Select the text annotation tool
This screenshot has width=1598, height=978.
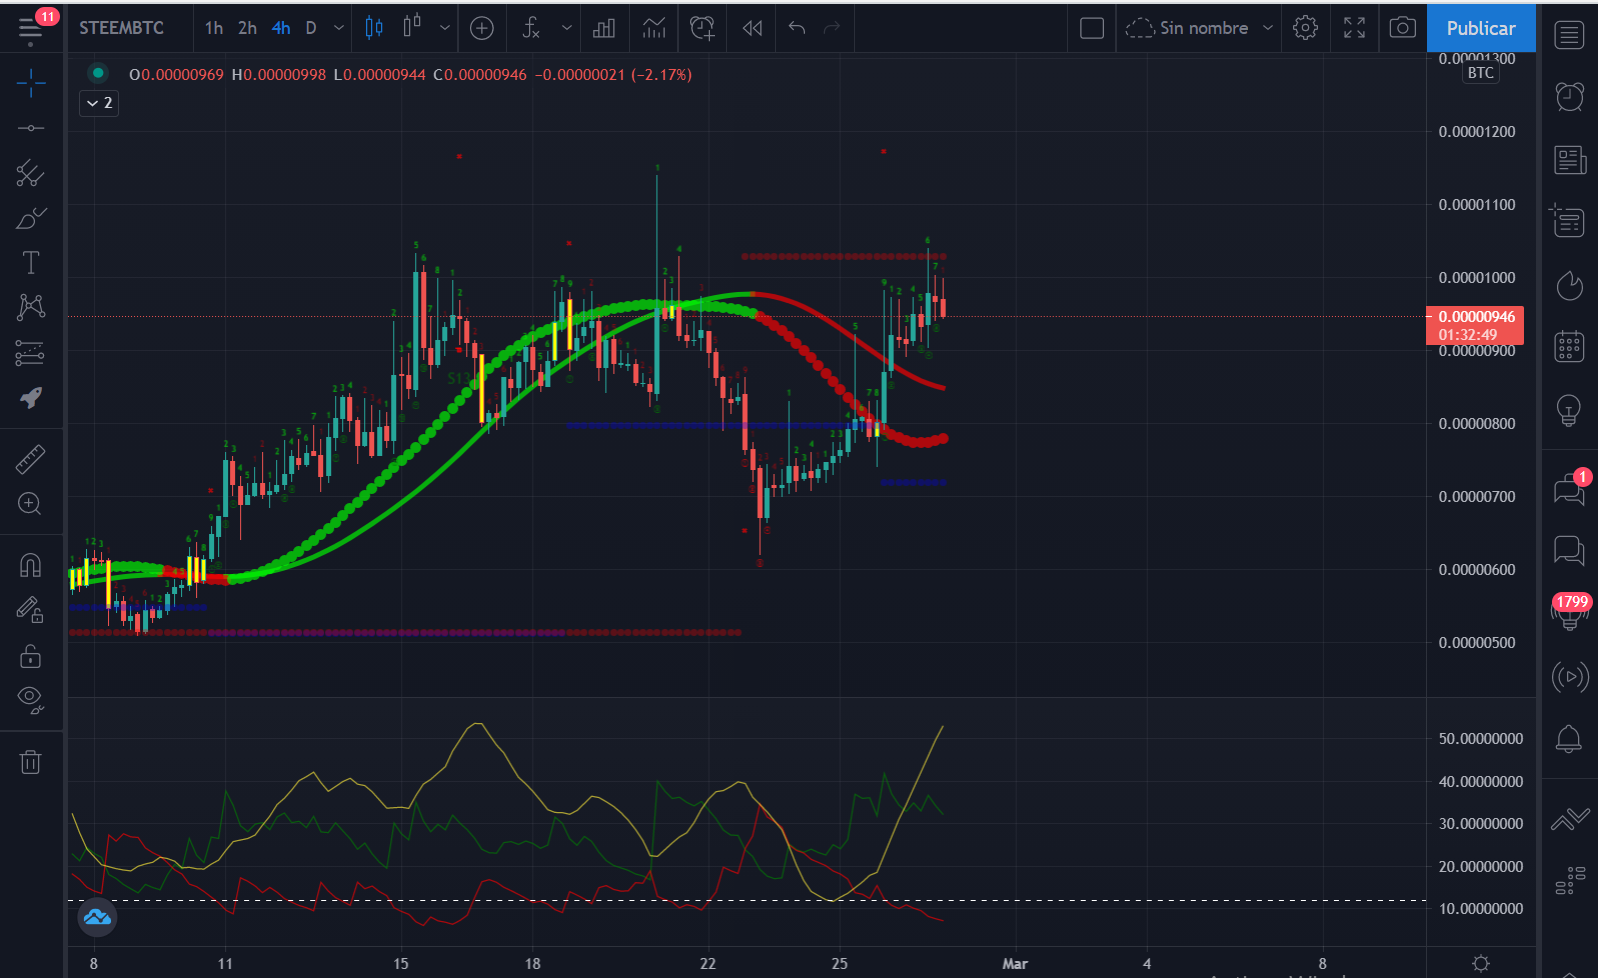coord(31,262)
